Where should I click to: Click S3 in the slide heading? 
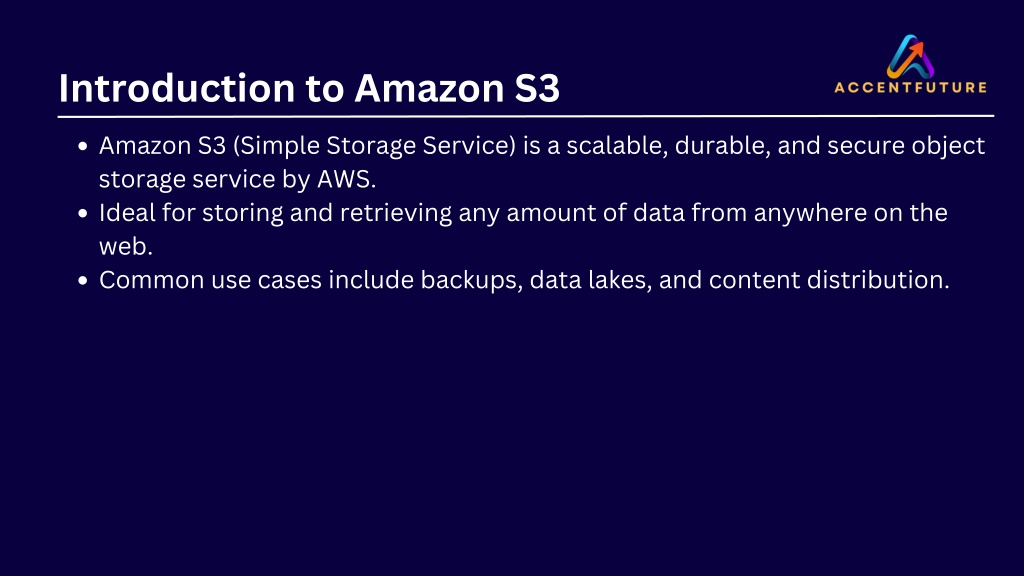[537, 88]
